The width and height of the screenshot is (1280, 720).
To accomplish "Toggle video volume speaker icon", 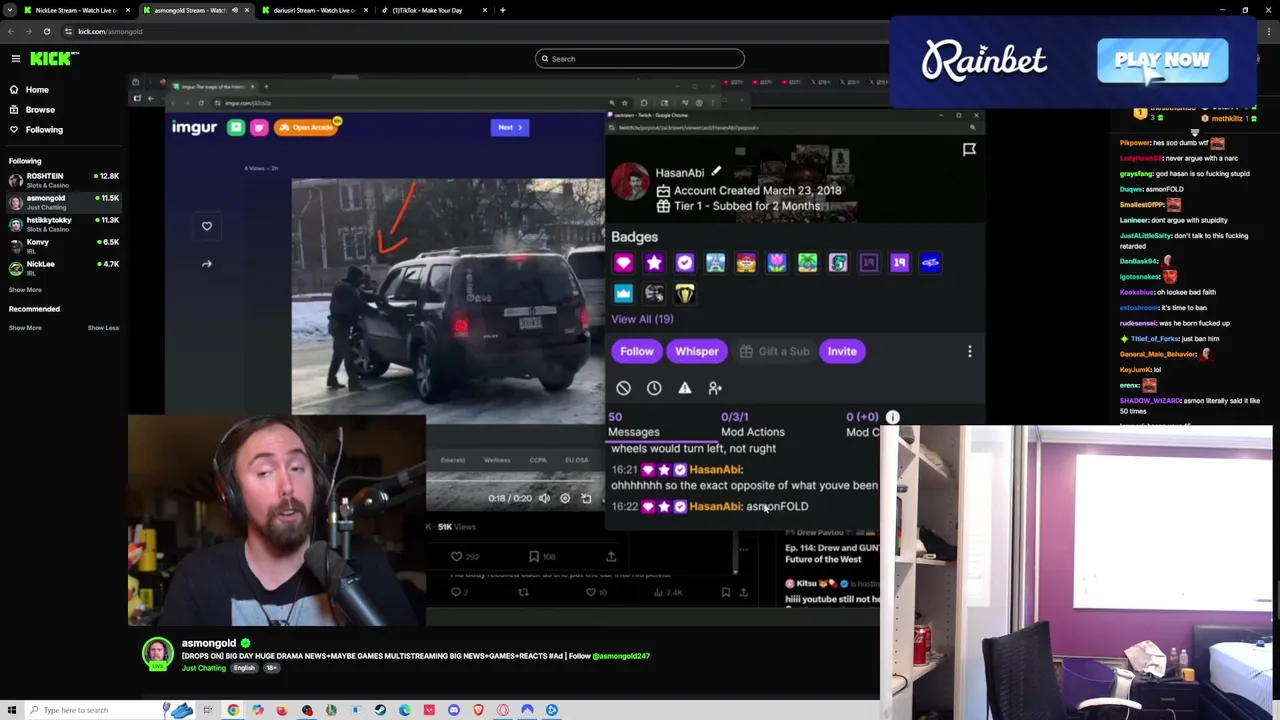I will 544,498.
